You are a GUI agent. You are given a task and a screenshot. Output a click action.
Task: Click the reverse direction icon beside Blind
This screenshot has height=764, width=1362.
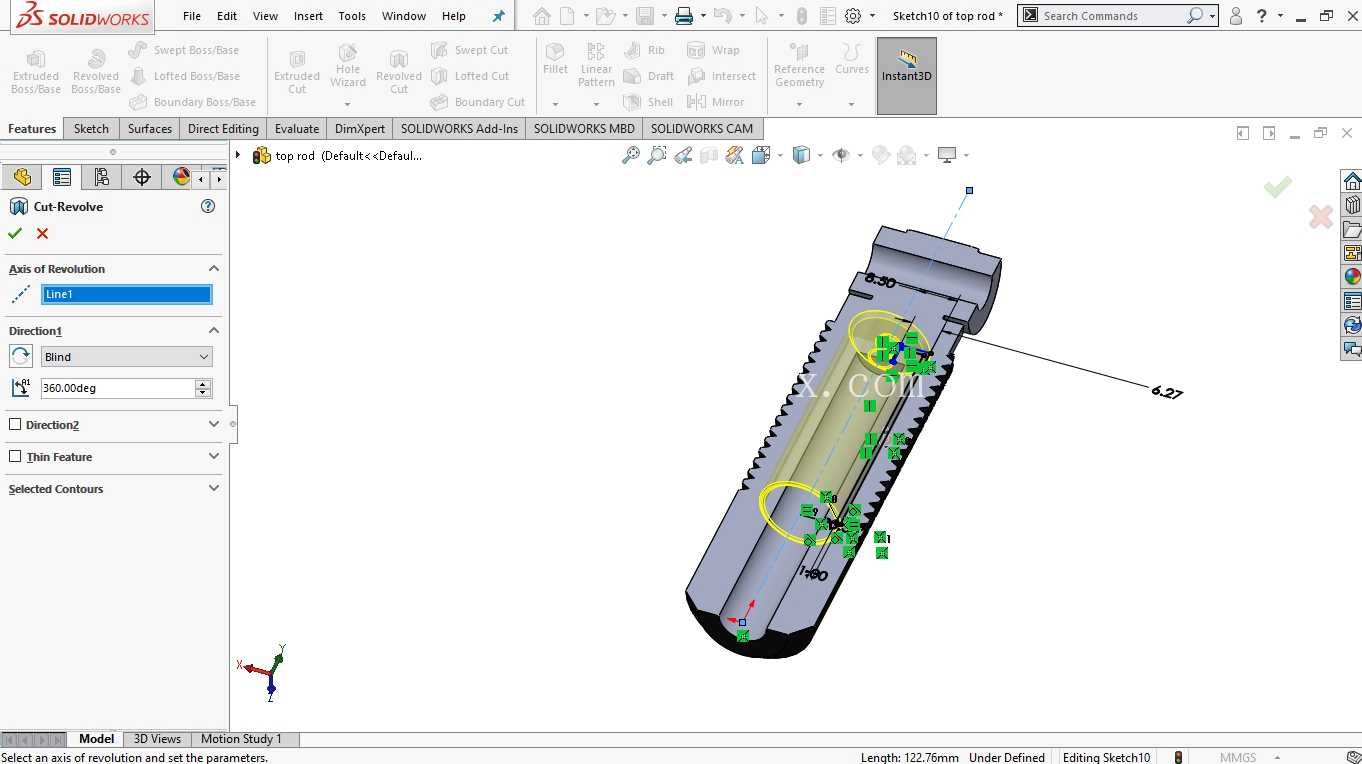tap(20, 356)
